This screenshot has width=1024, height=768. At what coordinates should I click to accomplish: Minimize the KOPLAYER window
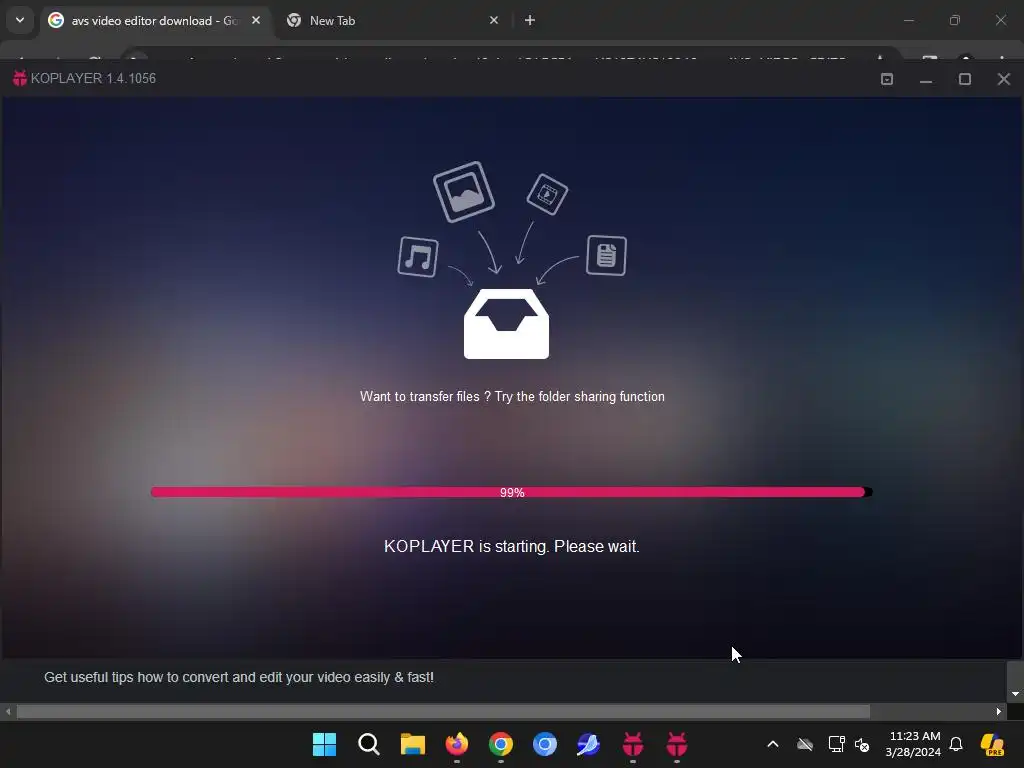(925, 79)
